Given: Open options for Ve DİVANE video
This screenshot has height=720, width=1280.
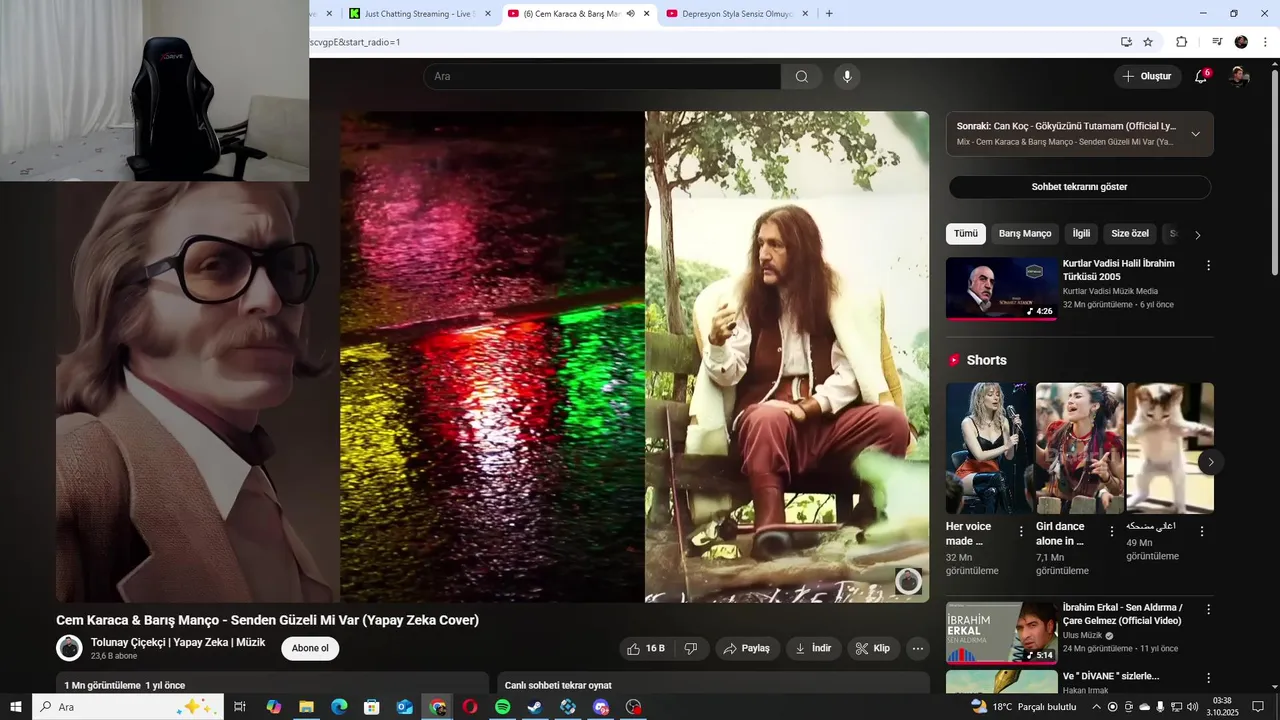Looking at the screenshot, I should (x=1208, y=679).
